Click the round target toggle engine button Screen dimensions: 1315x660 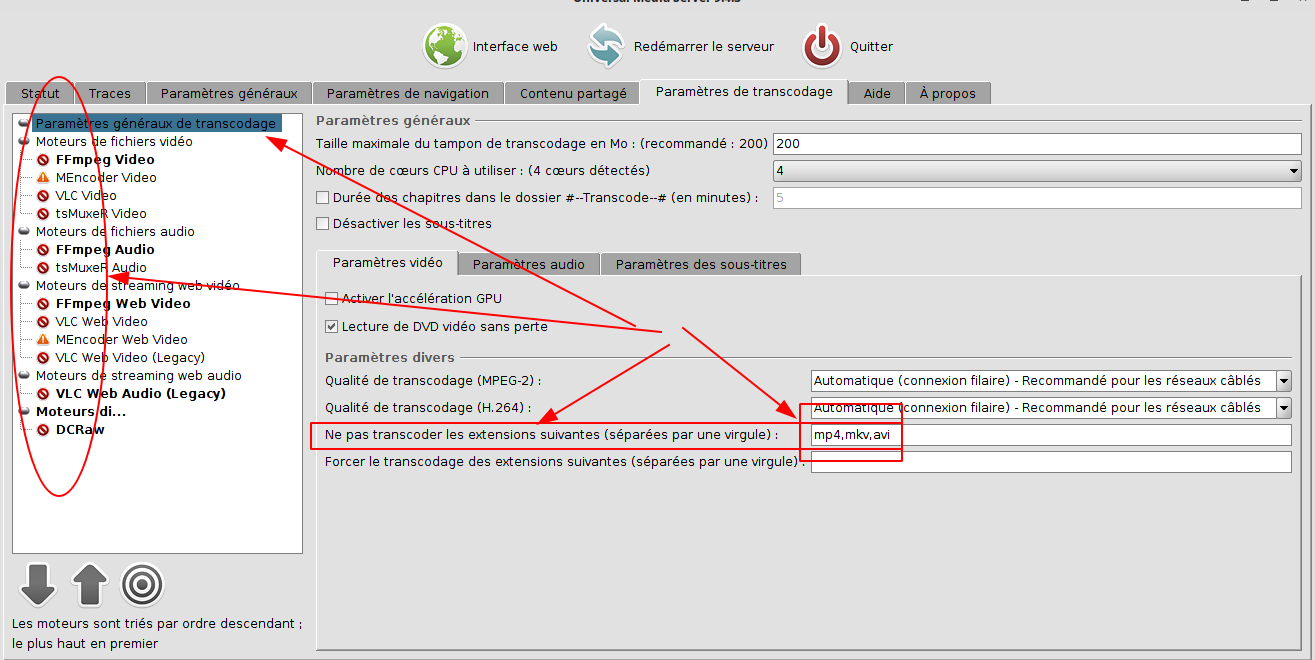pos(142,585)
